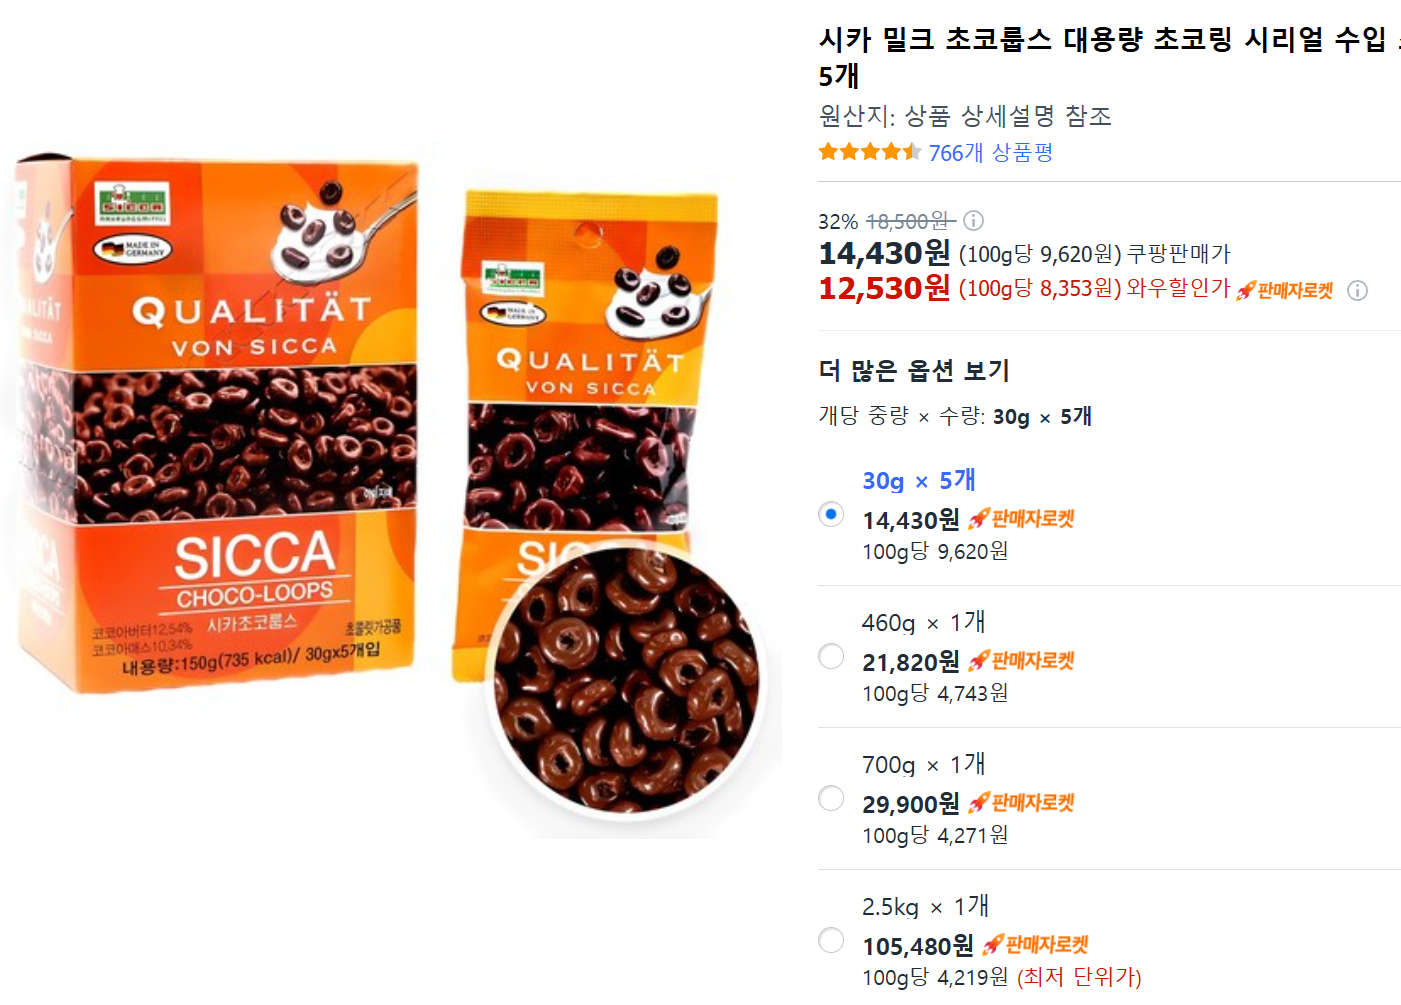Click the info icon next to 18,500원

coord(973,220)
